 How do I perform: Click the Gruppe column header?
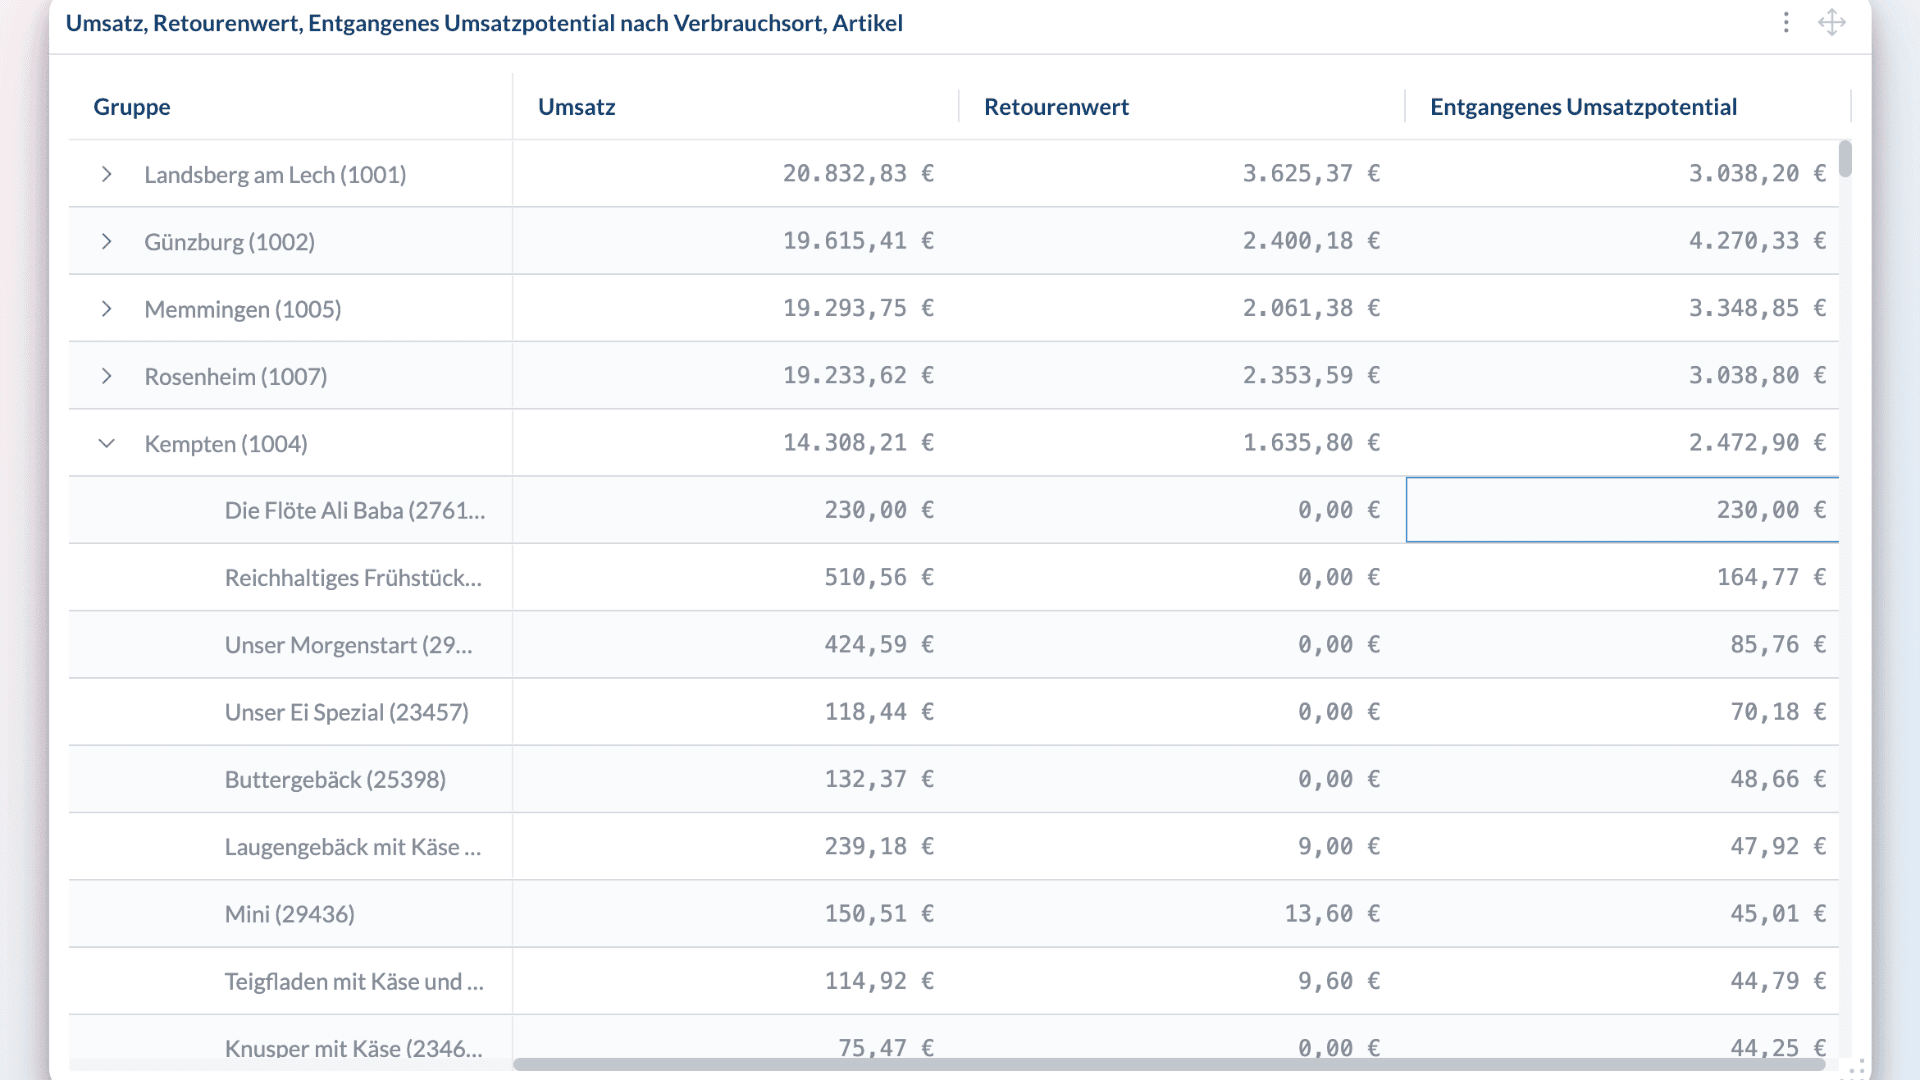pos(131,107)
